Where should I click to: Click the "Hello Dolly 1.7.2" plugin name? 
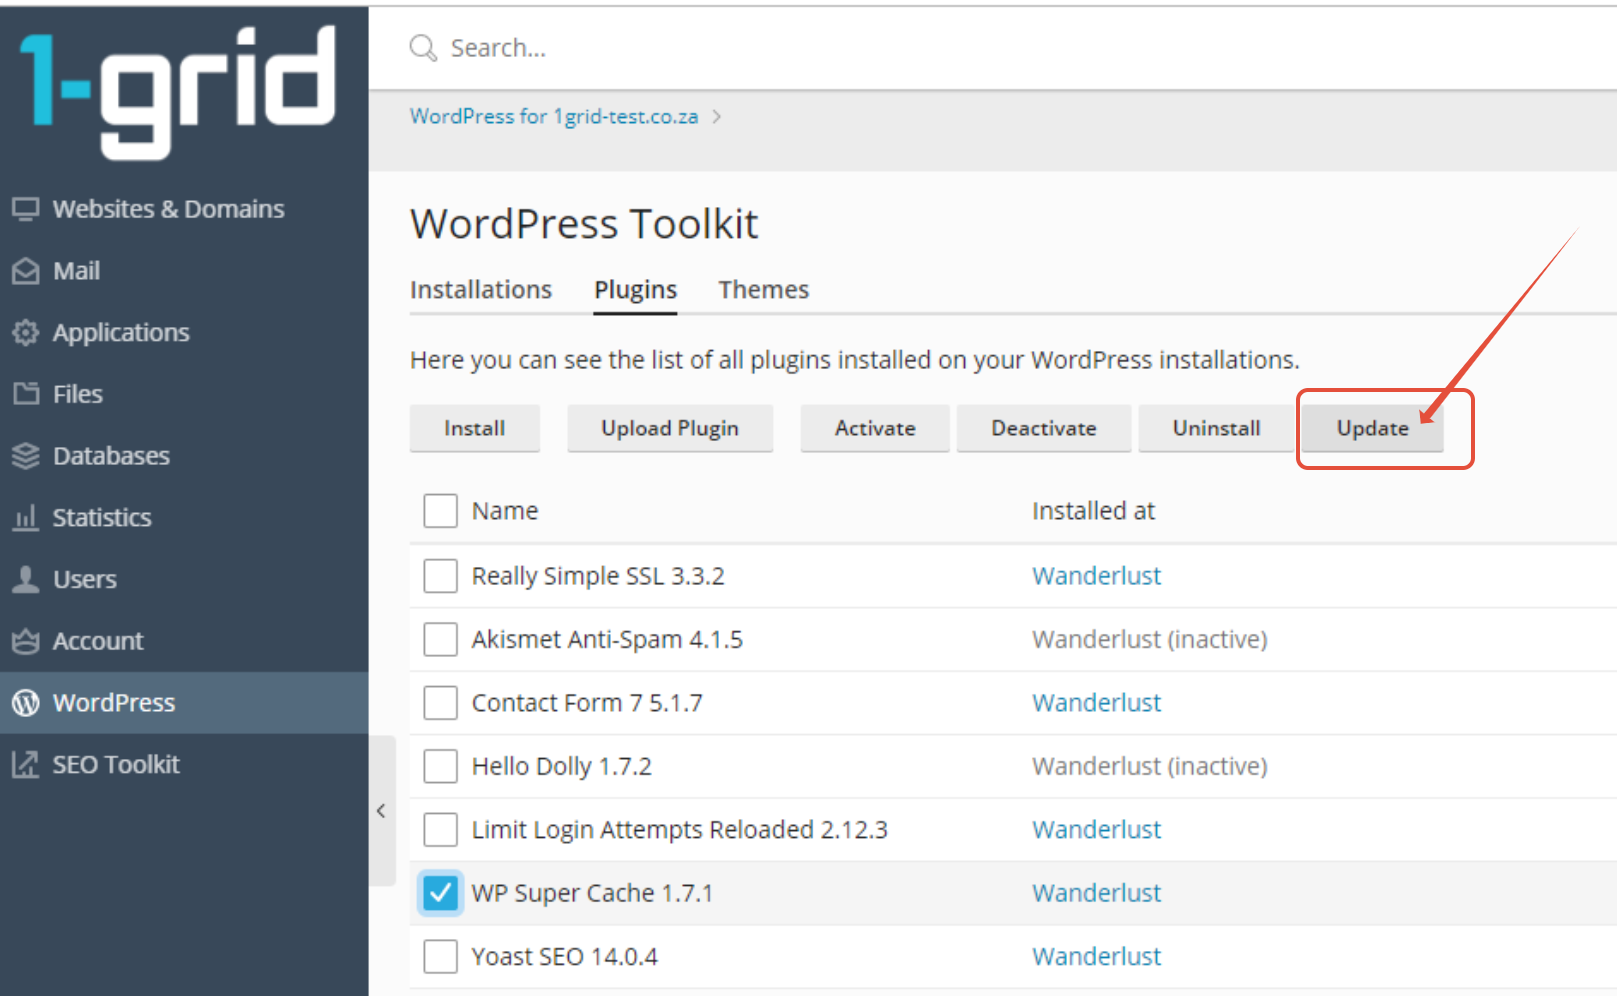click(561, 766)
